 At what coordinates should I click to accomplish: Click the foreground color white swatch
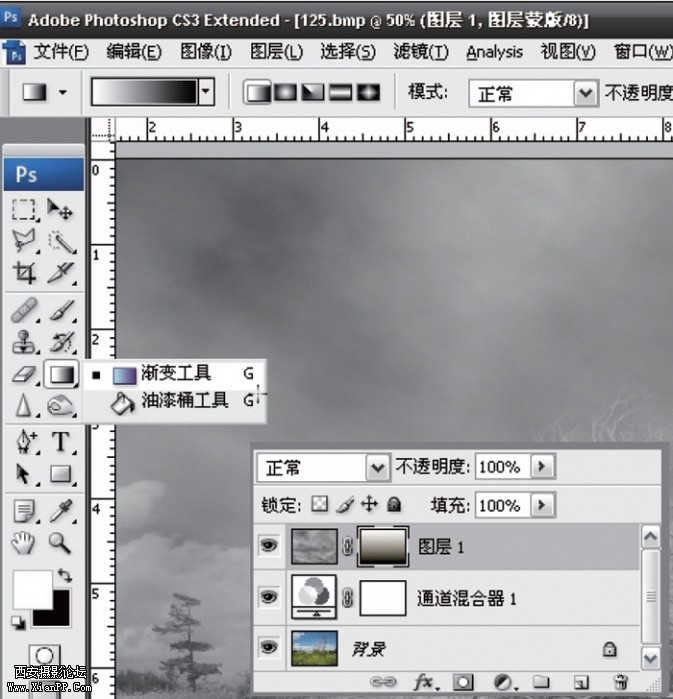tap(30, 590)
